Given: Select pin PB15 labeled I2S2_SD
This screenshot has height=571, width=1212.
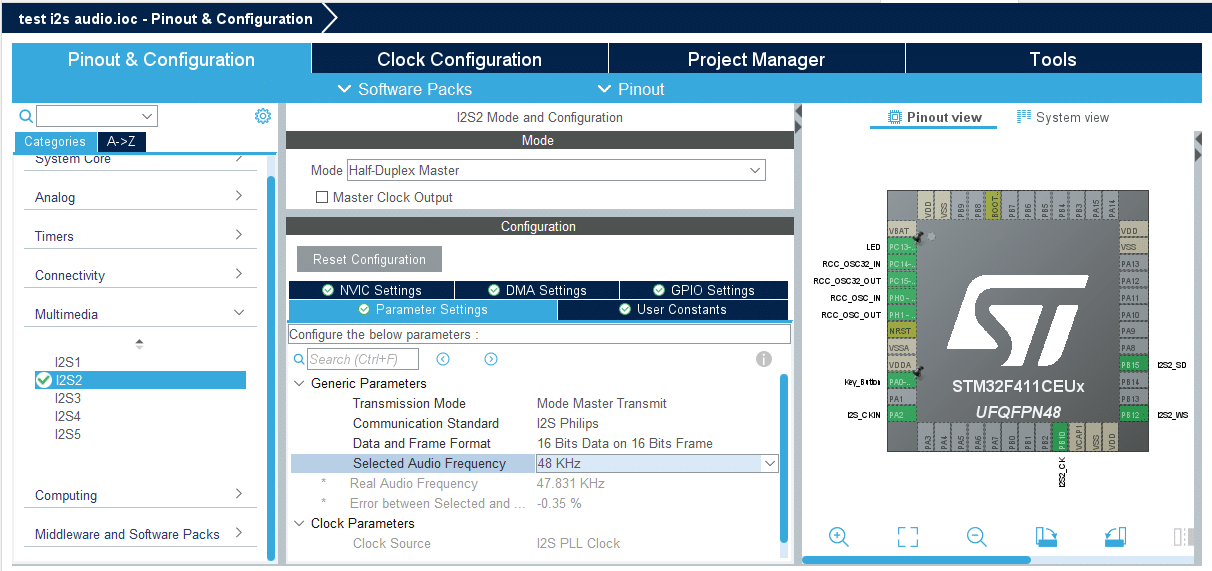Looking at the screenshot, I should (1134, 365).
